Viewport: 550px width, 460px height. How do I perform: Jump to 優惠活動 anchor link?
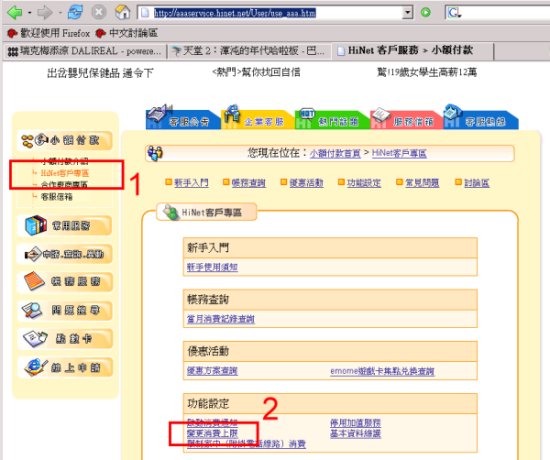coord(306,183)
